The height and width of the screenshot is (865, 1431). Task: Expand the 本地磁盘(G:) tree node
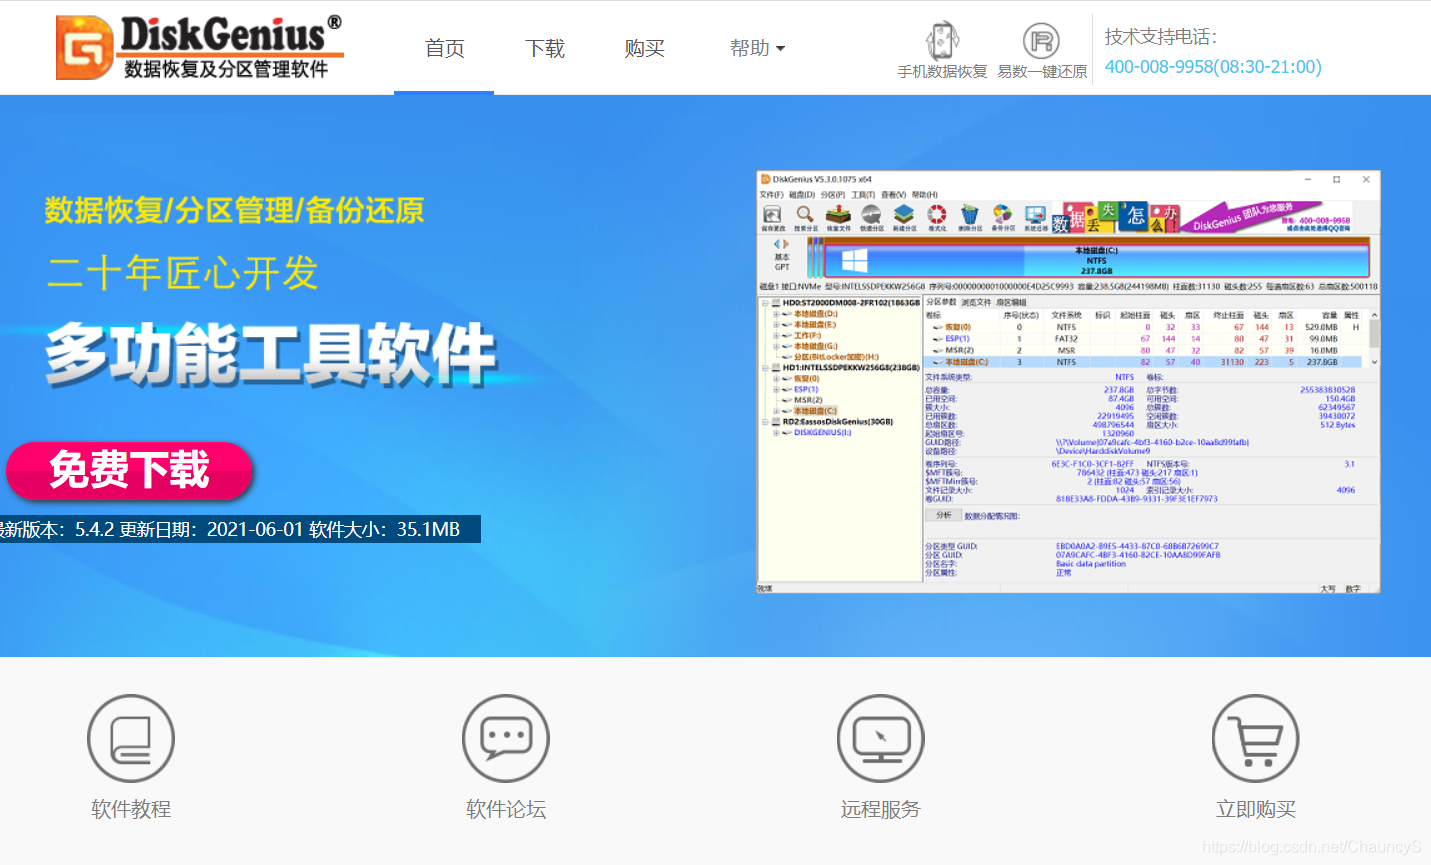pos(776,346)
